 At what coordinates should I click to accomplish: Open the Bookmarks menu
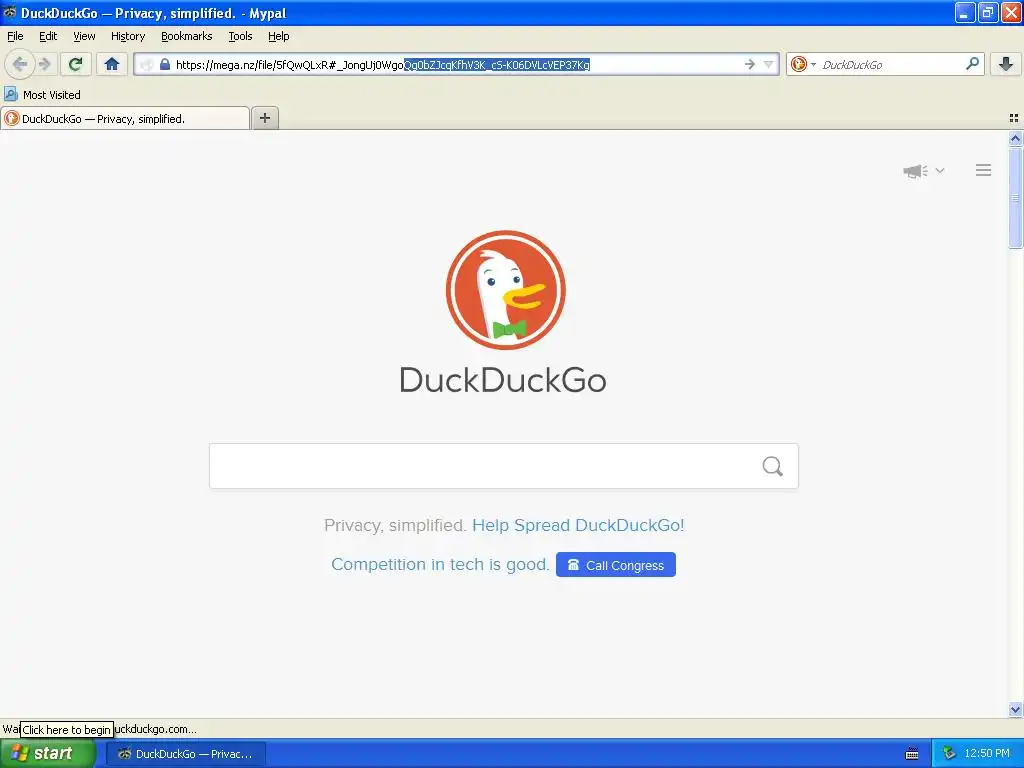(x=187, y=36)
